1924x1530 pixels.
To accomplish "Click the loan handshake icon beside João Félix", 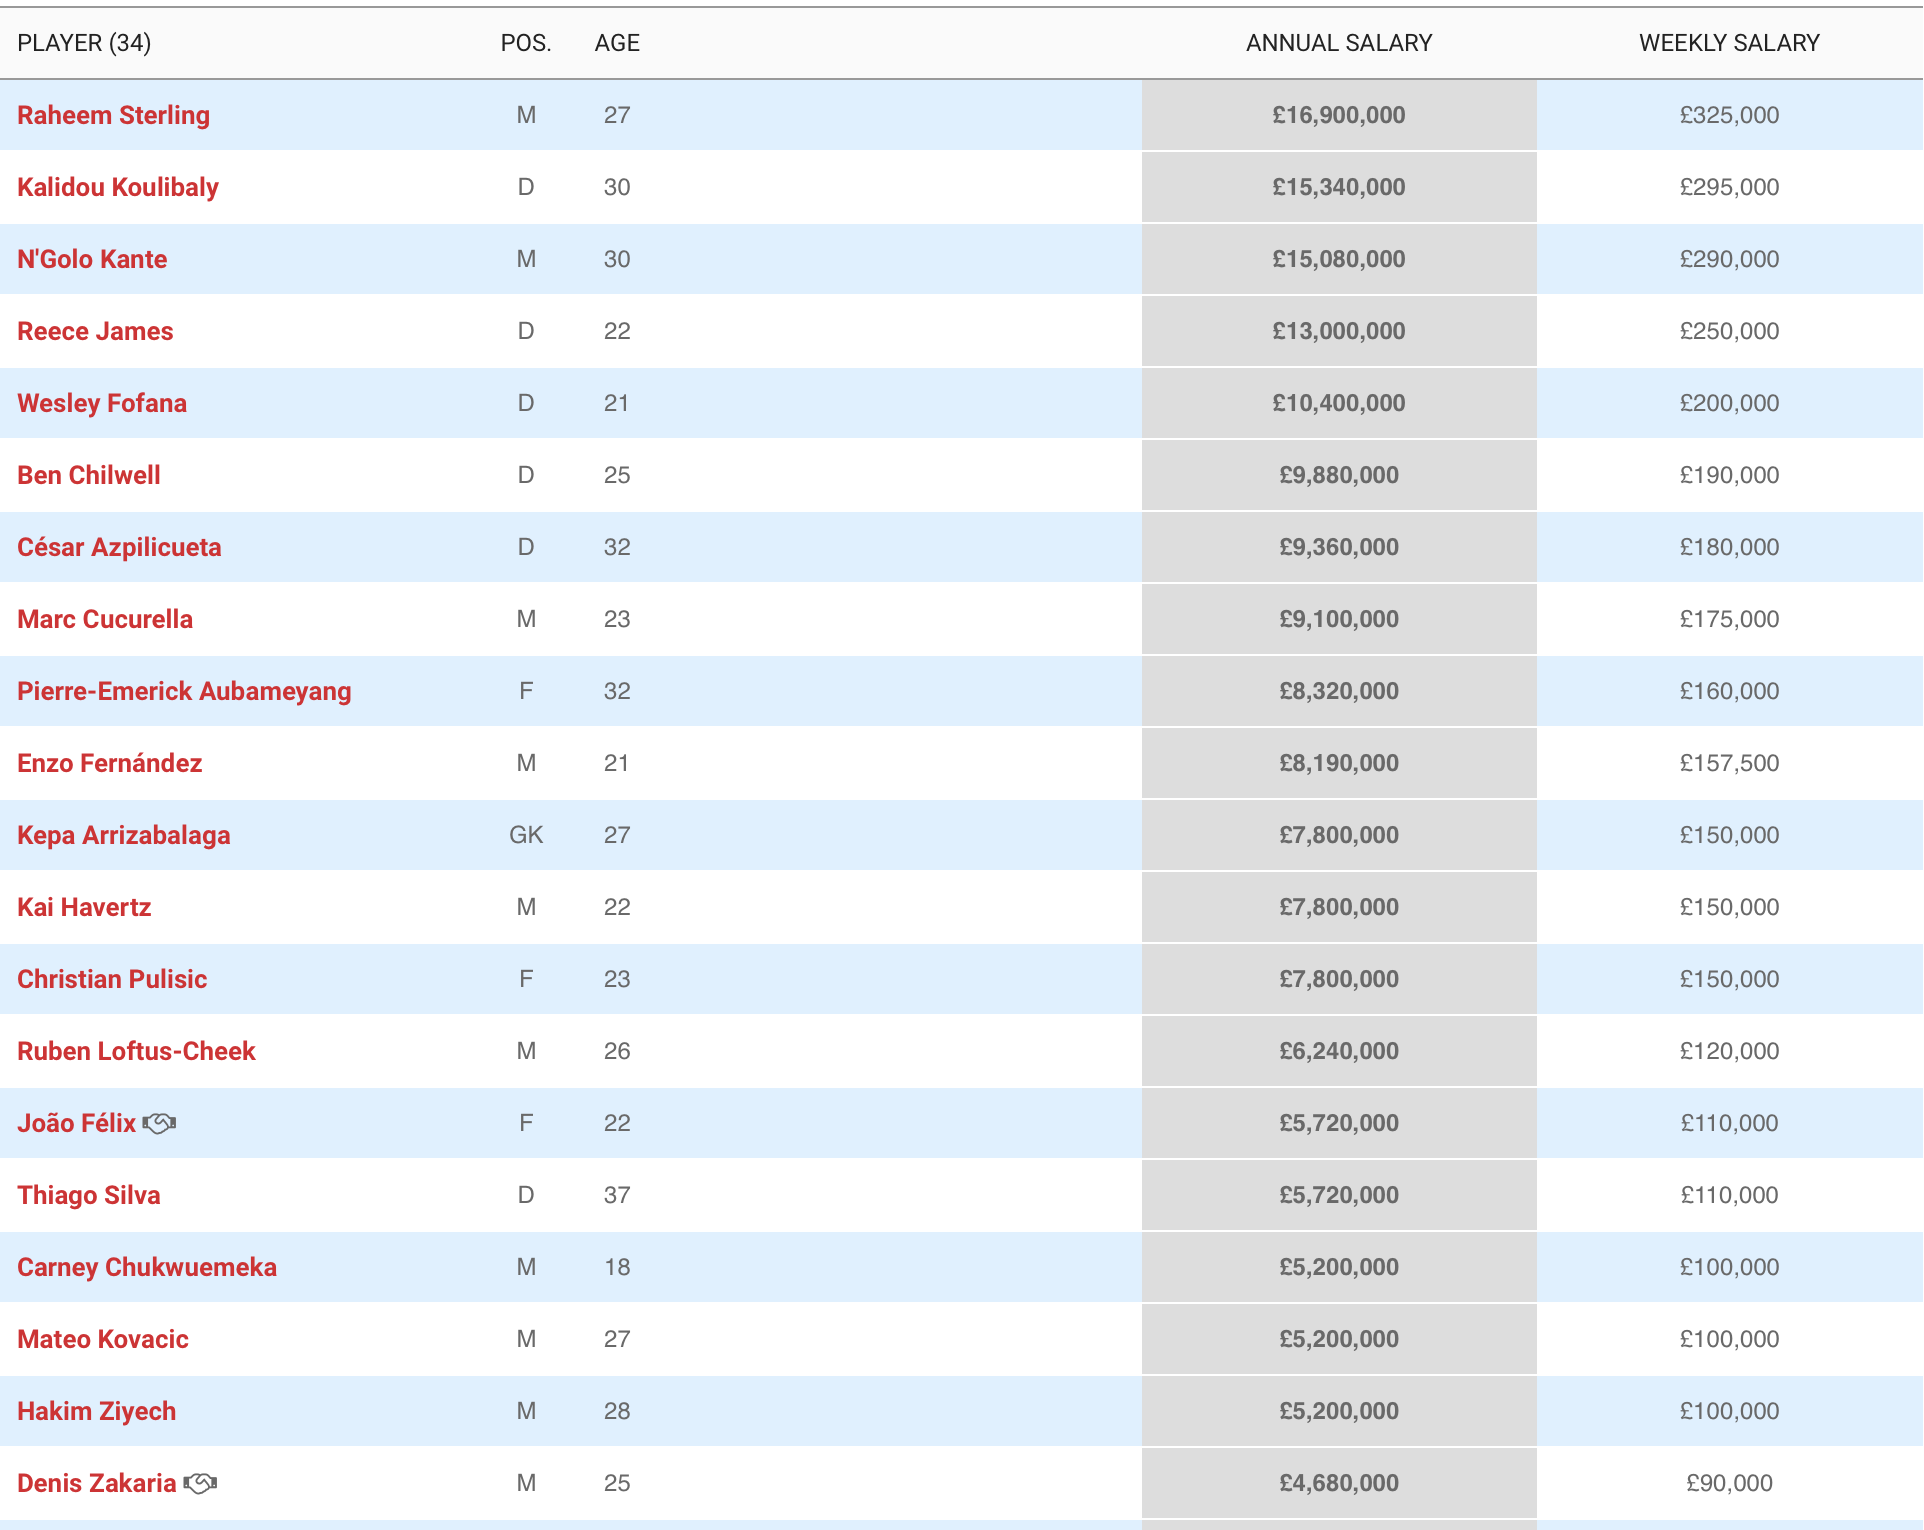I will tap(159, 1123).
